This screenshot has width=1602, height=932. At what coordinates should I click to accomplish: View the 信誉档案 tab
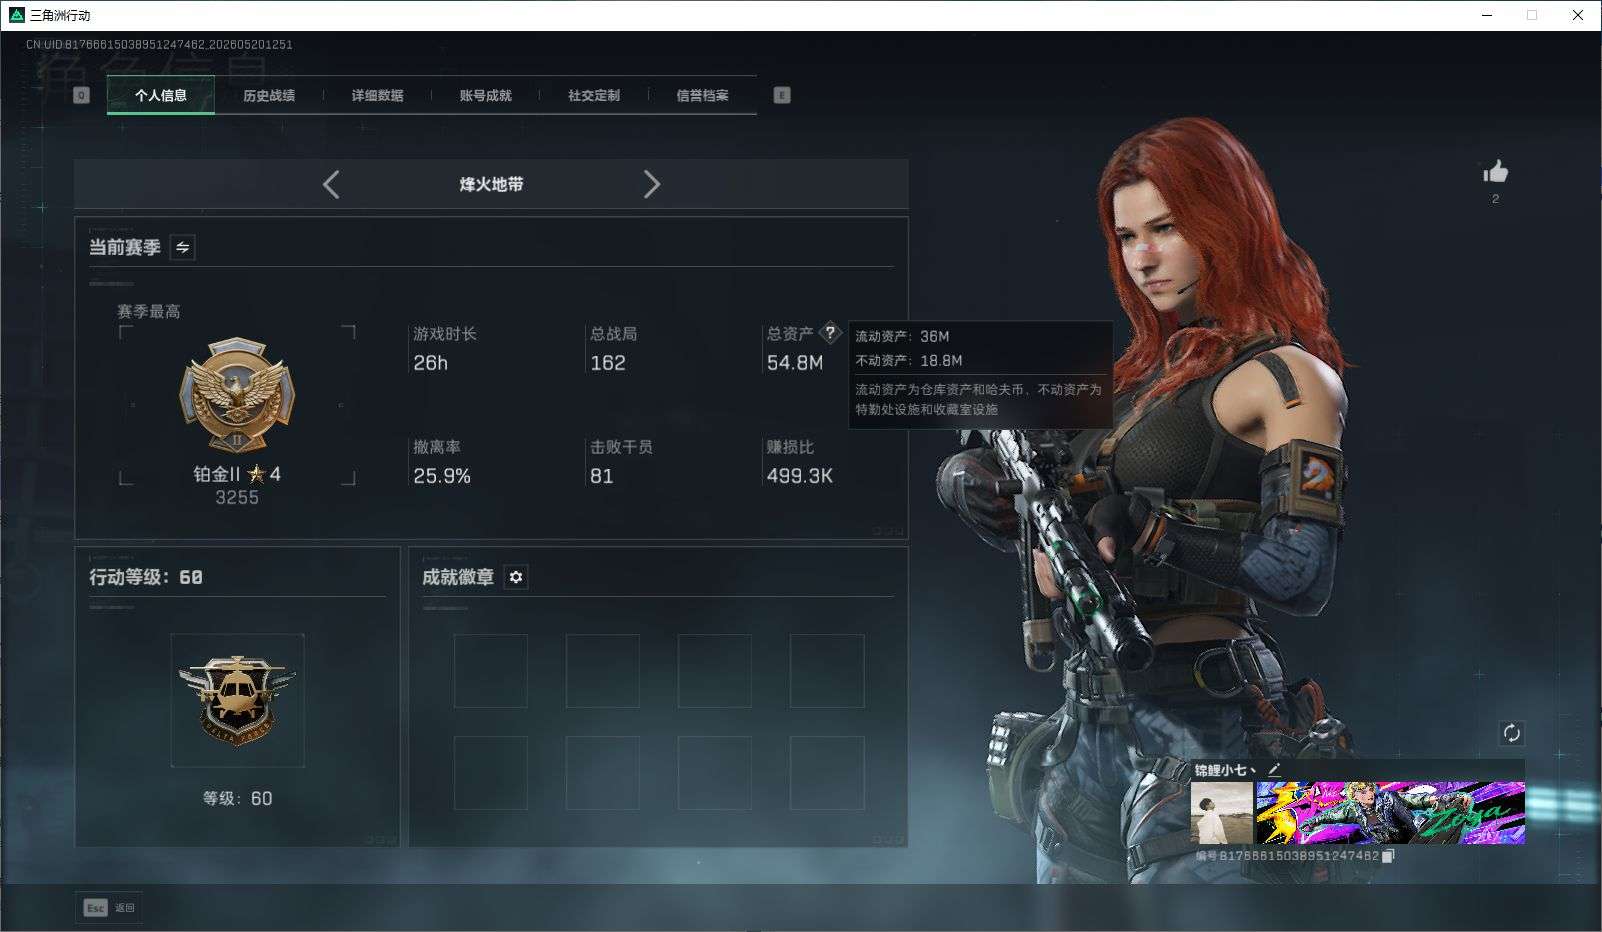702,95
